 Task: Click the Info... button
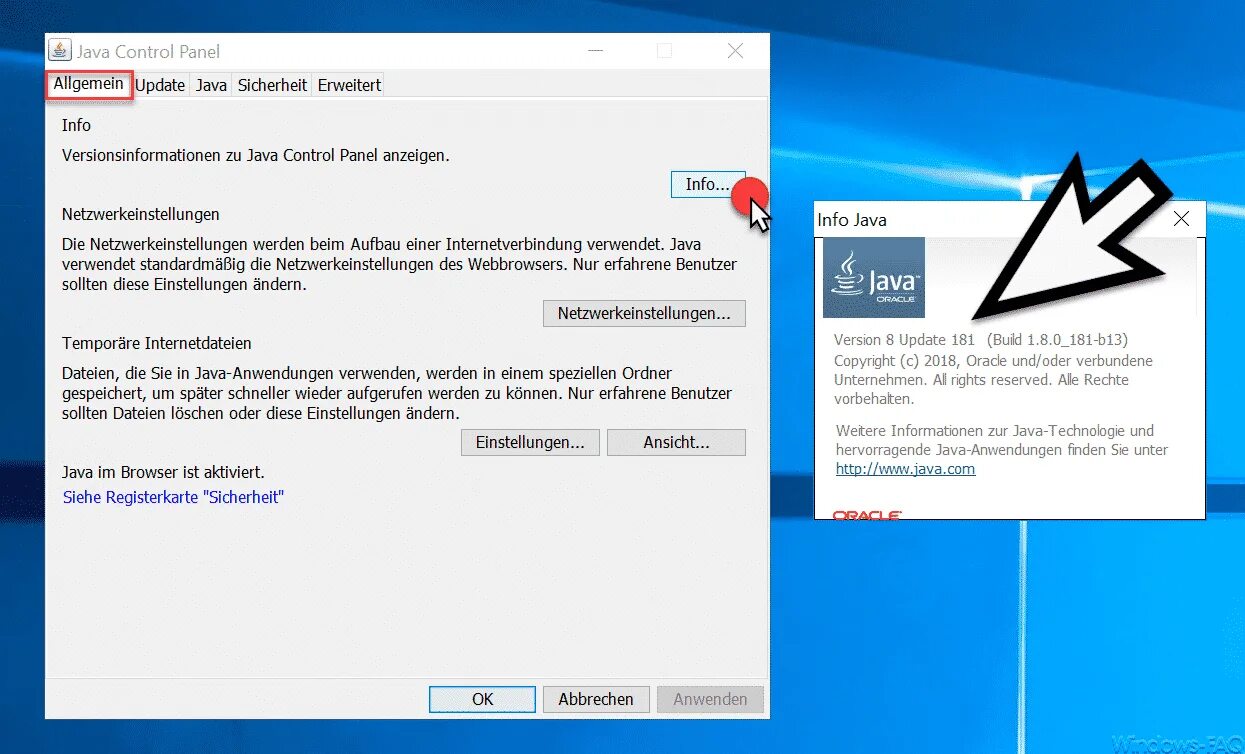[x=707, y=184]
